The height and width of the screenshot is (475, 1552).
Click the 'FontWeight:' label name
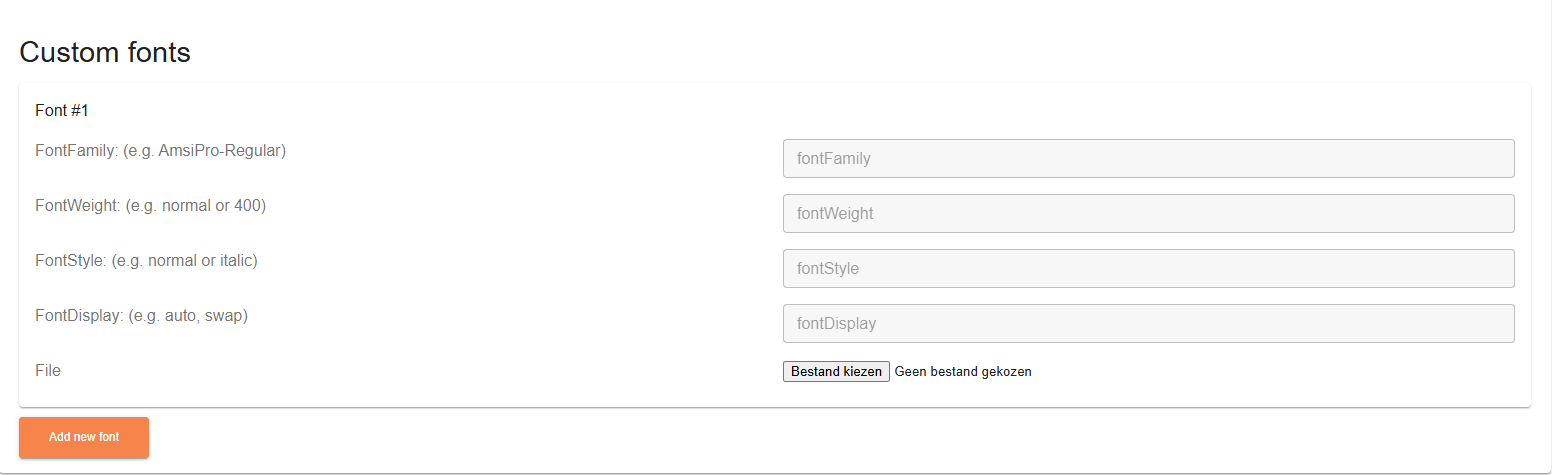pos(78,206)
